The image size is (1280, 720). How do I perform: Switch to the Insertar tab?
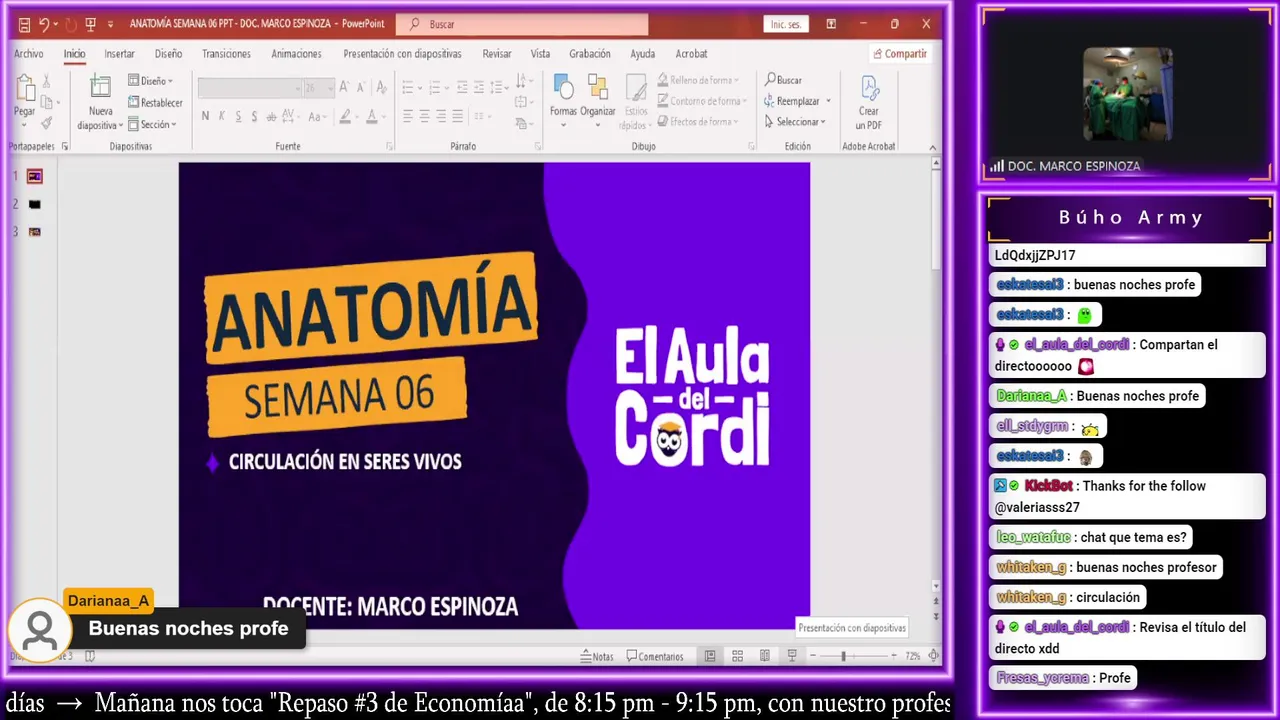[119, 54]
